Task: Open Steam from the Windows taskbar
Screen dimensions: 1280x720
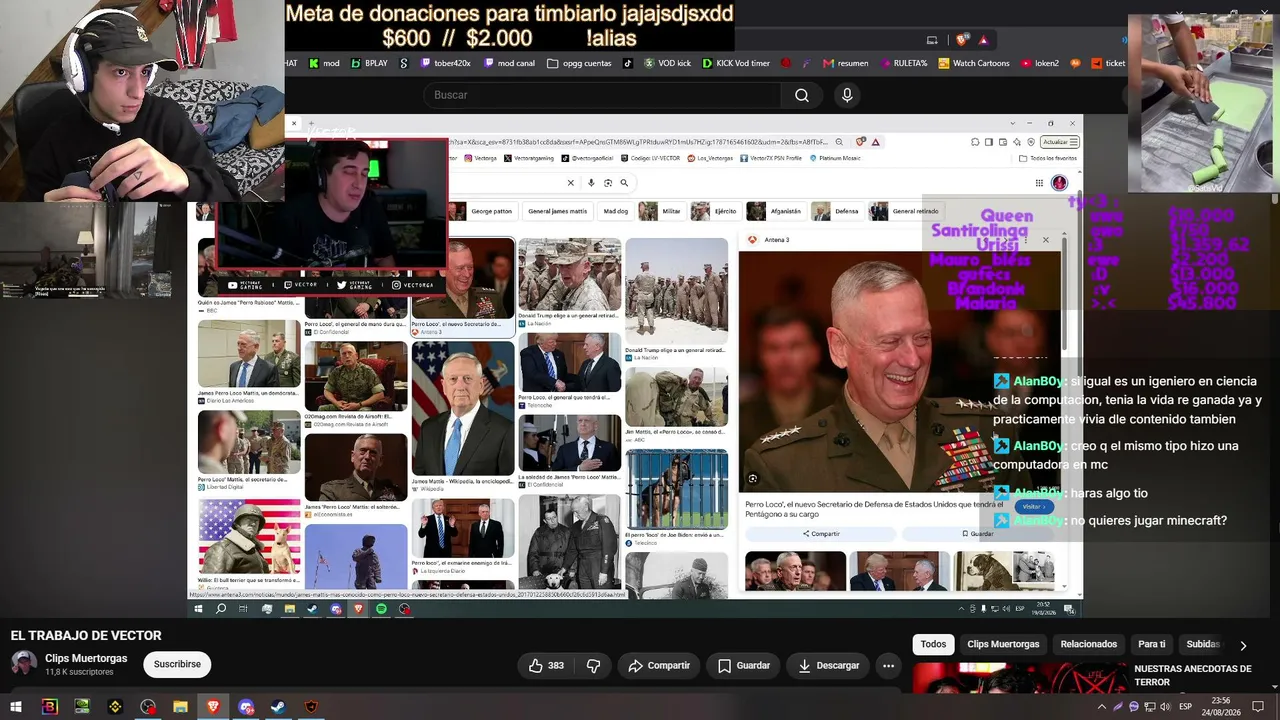Action: tap(278, 707)
